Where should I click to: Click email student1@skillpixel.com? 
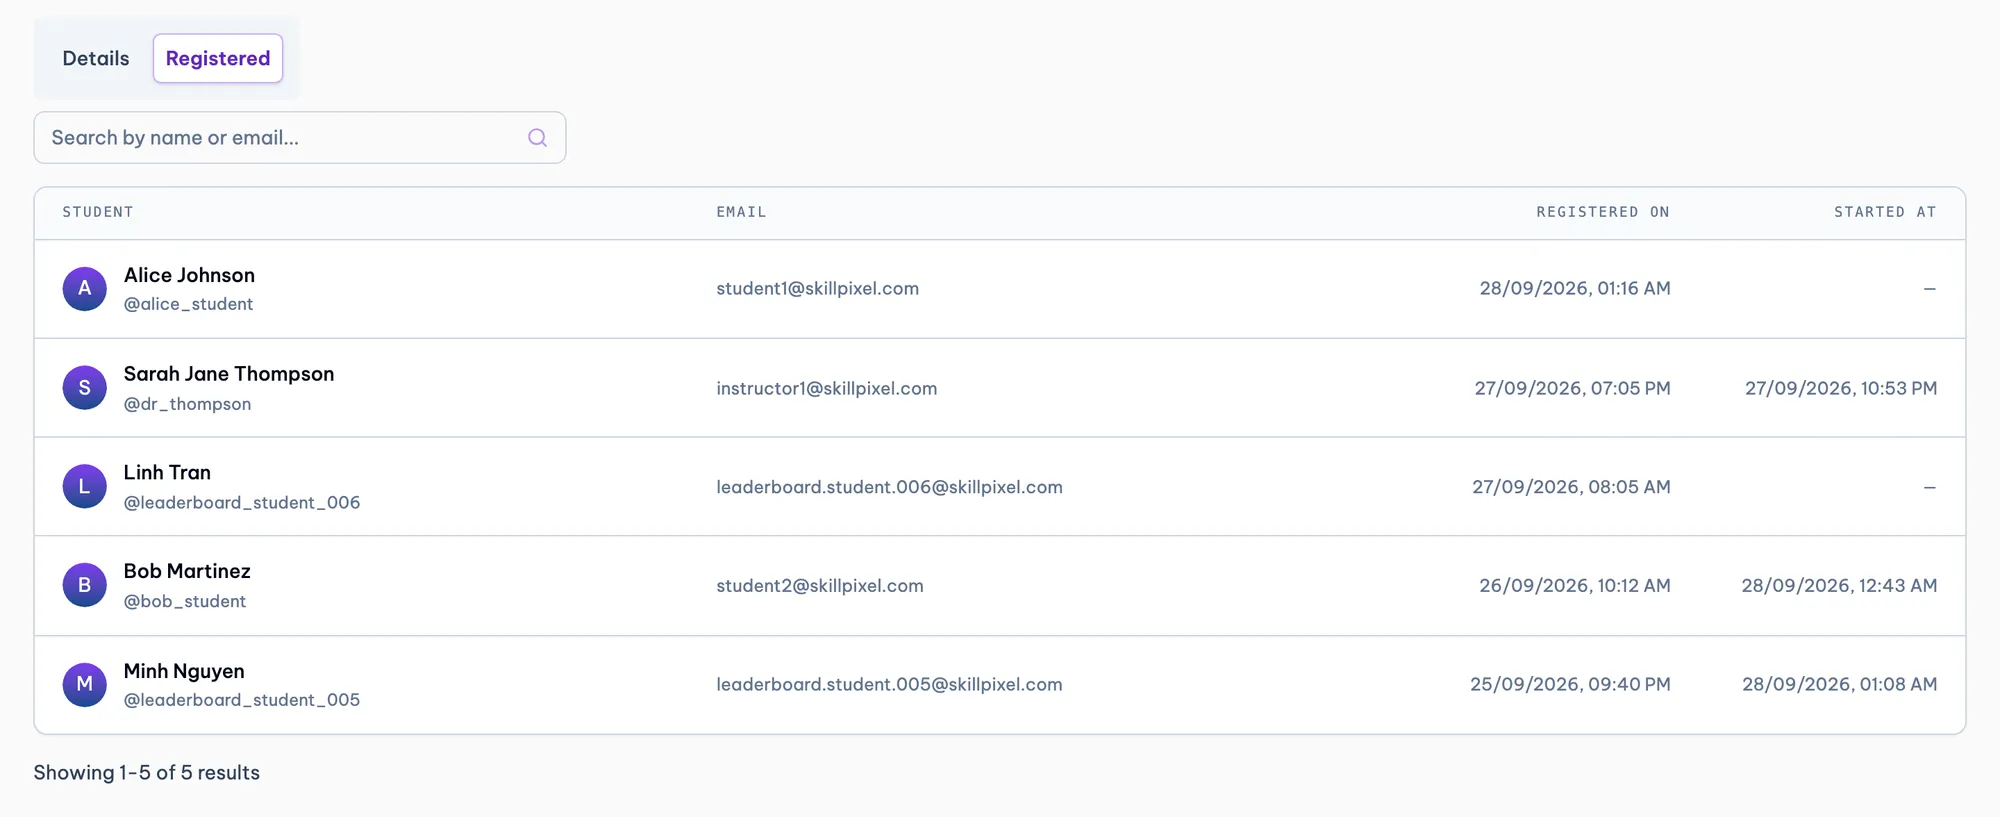coord(817,289)
